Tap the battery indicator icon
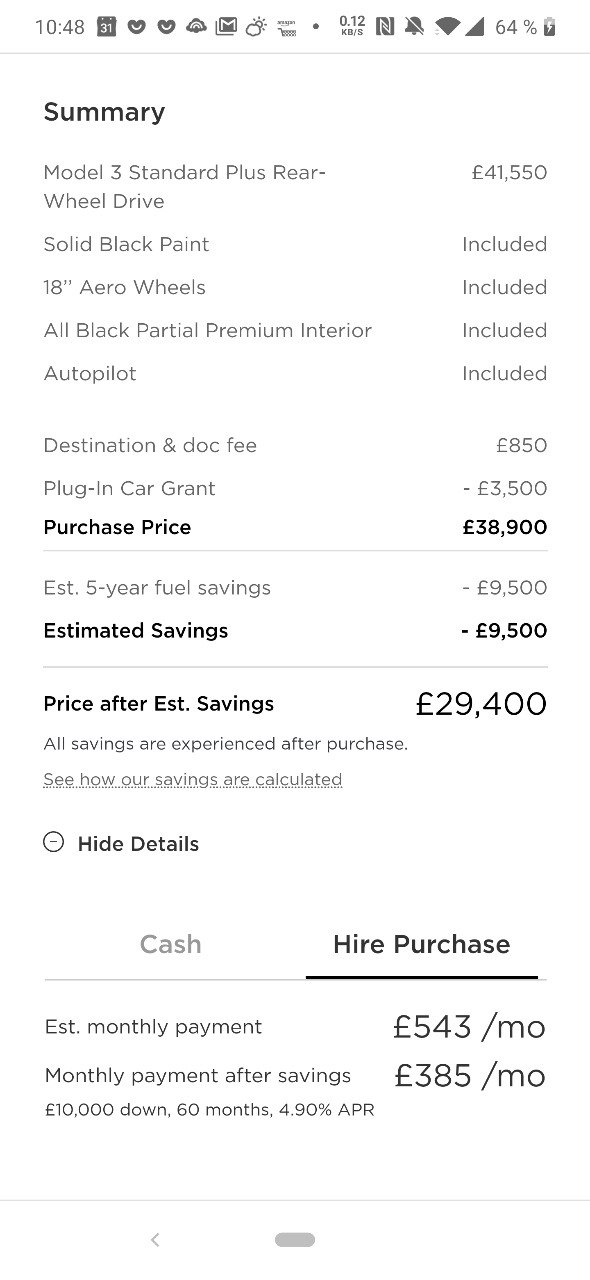This screenshot has width=590, height=1280. [x=549, y=27]
